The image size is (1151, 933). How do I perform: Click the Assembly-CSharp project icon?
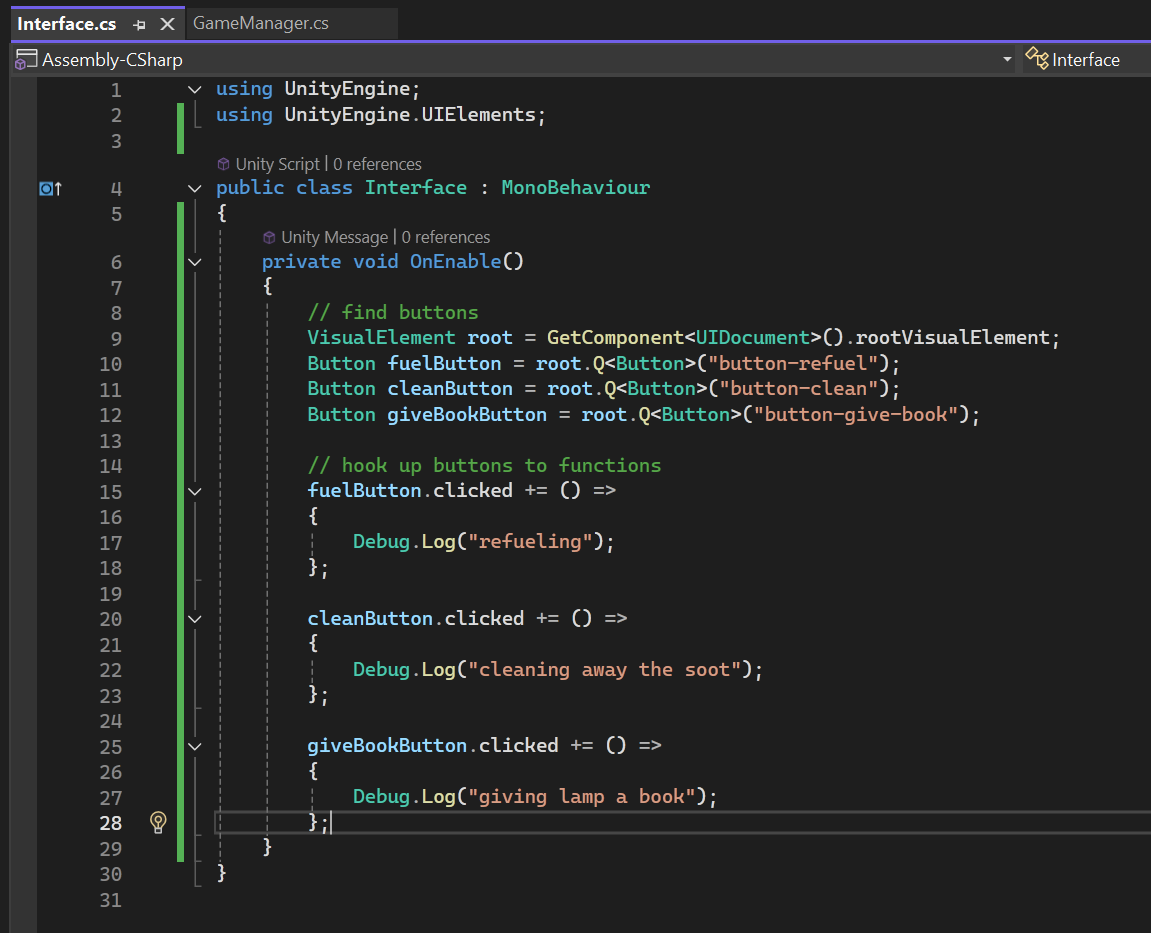click(26, 59)
